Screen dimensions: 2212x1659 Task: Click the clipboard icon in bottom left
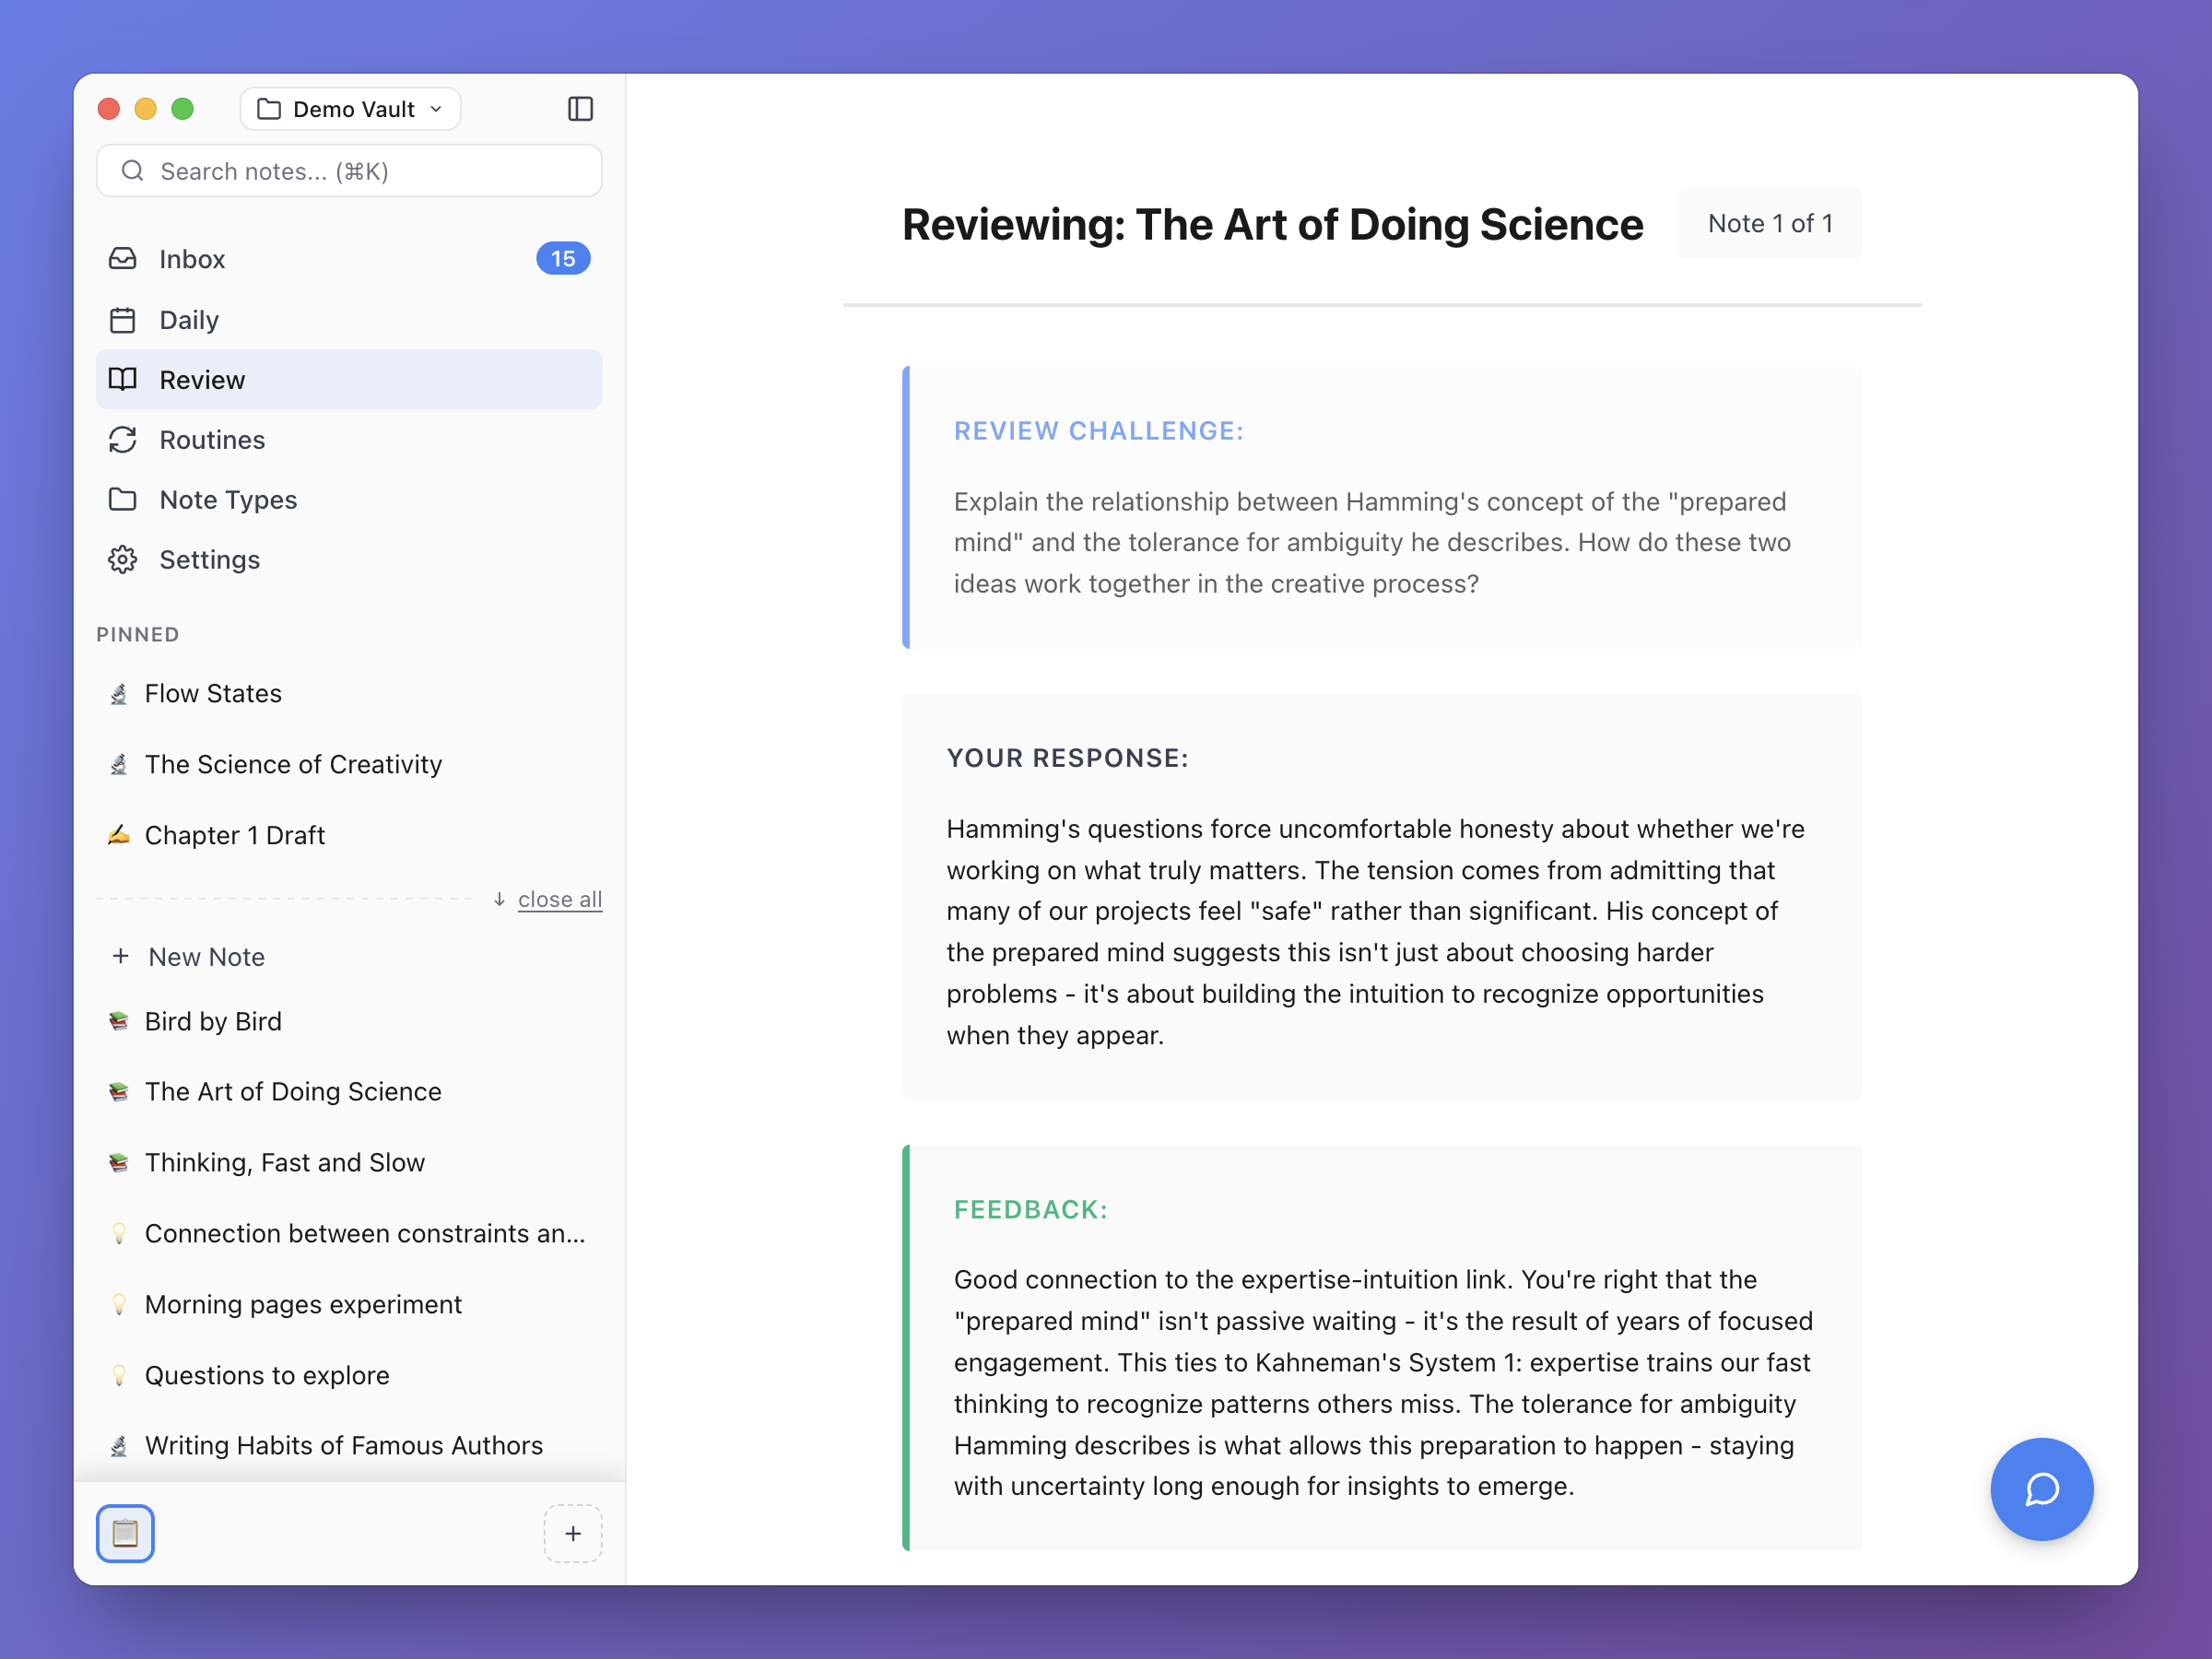coord(124,1533)
